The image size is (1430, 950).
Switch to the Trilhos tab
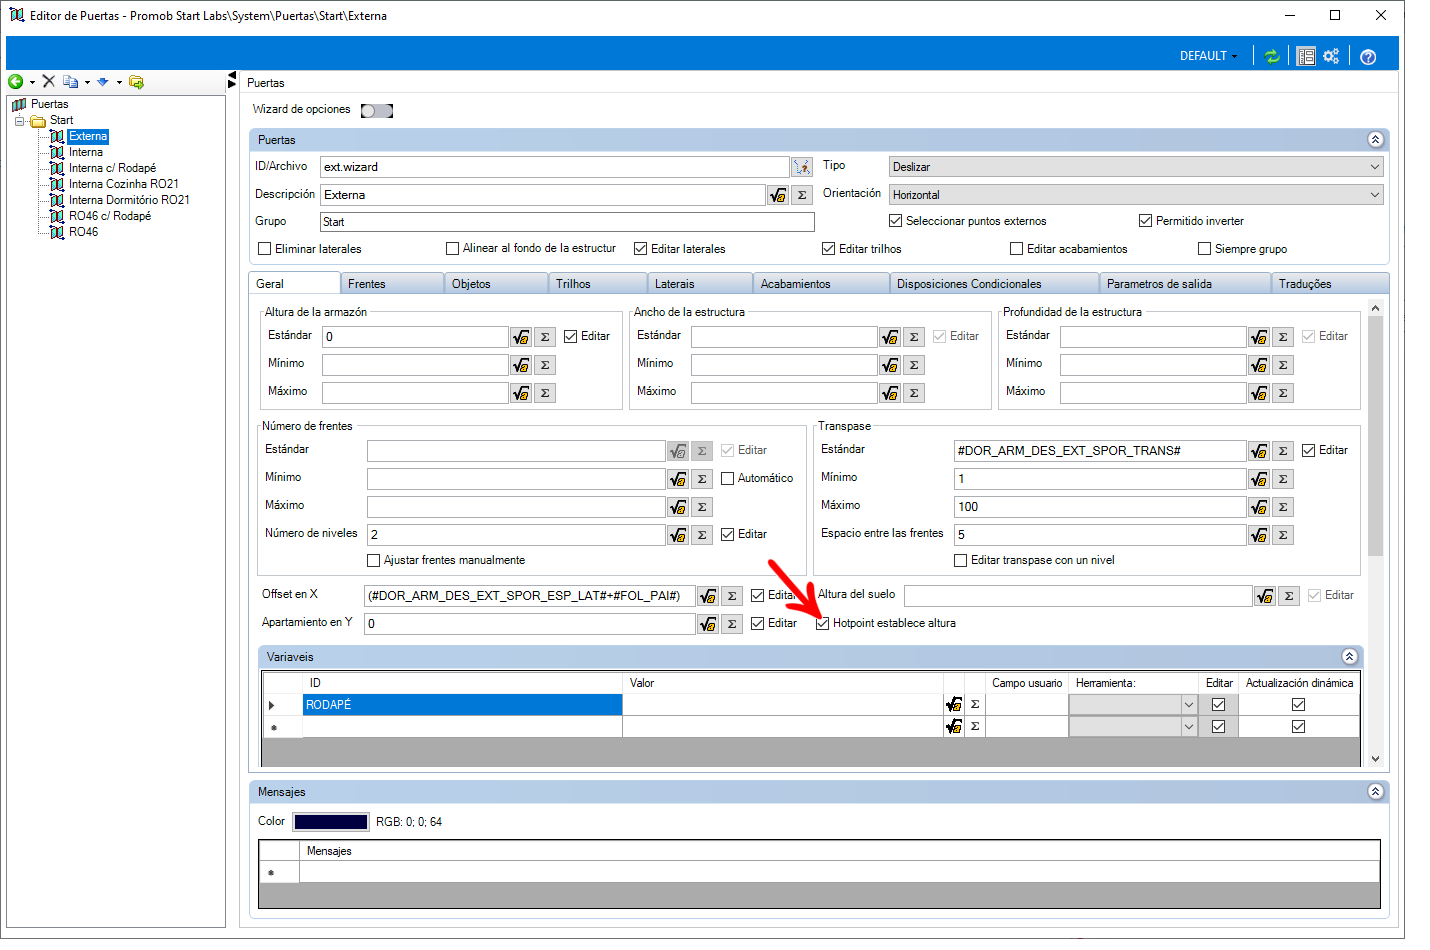[599, 284]
